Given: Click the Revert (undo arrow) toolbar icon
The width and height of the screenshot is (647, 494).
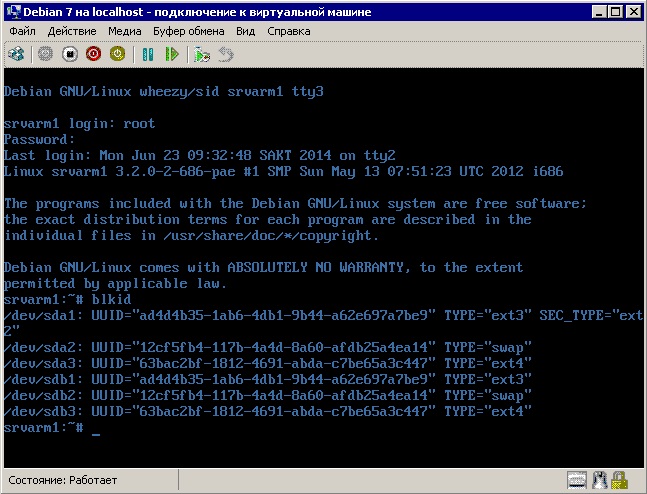Looking at the screenshot, I should [x=226, y=54].
